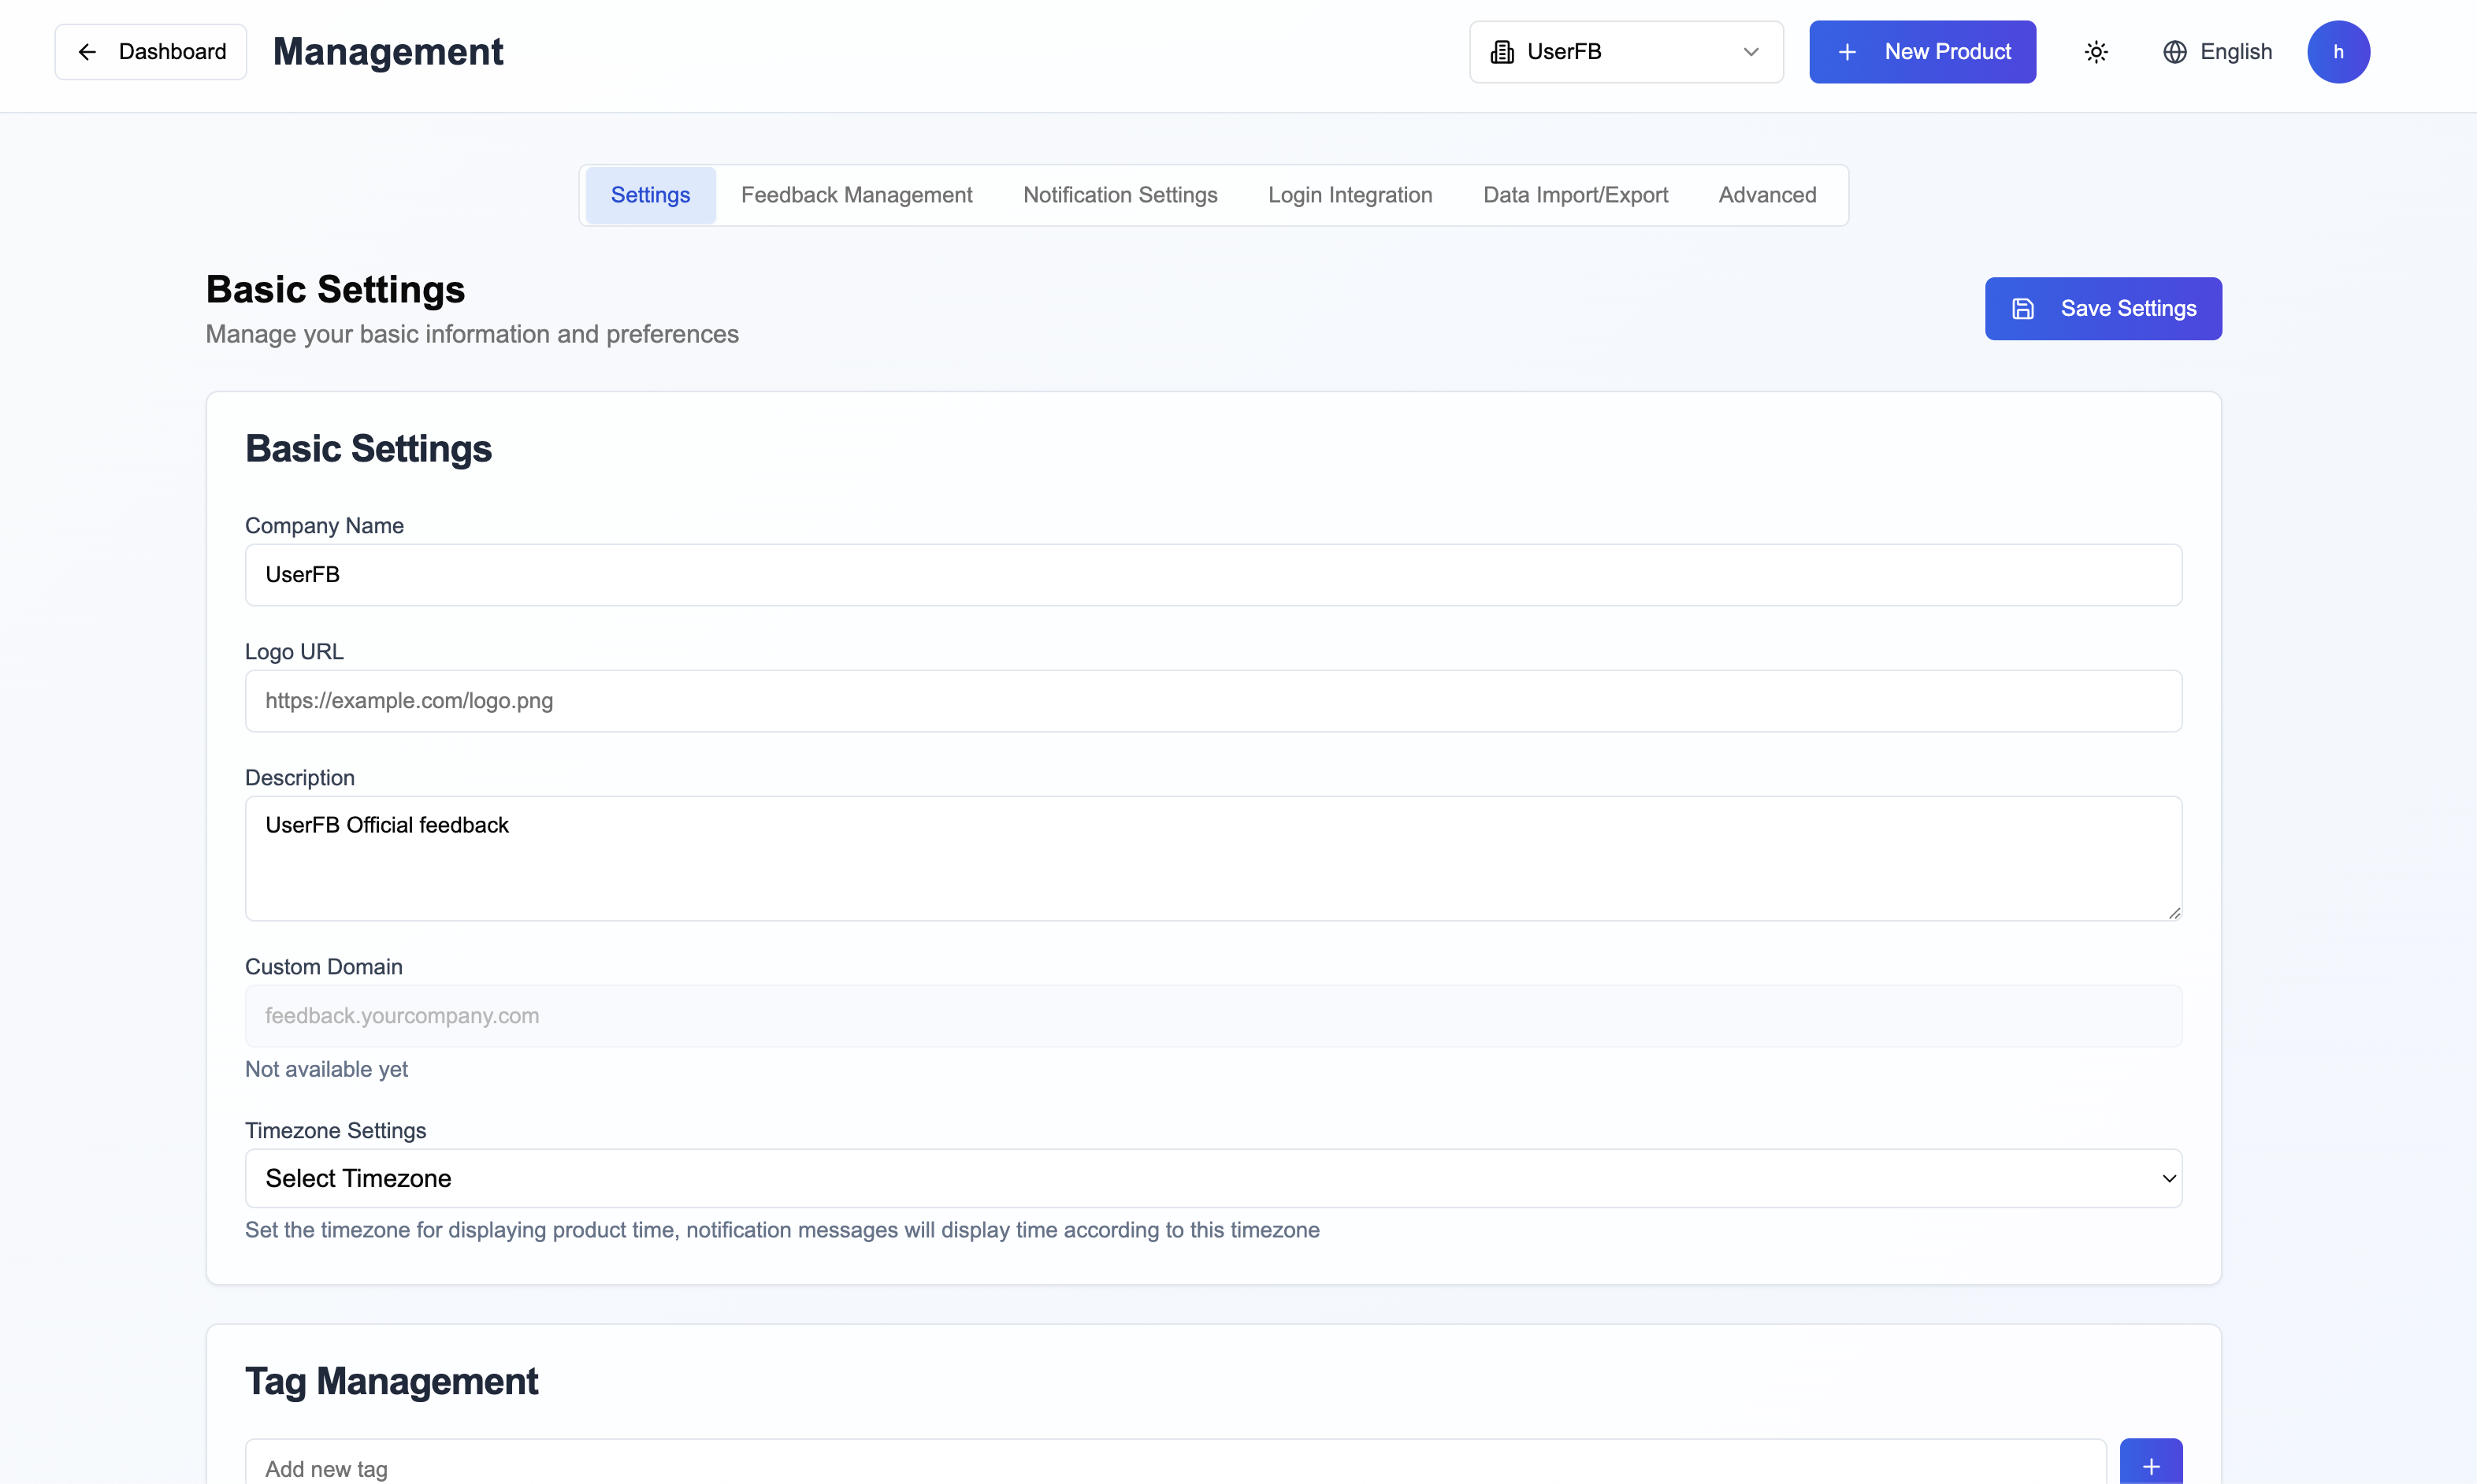Click the blue plus add-tag button
Screen dimensions: 2477x1484
pyautogui.click(x=2150, y=1466)
